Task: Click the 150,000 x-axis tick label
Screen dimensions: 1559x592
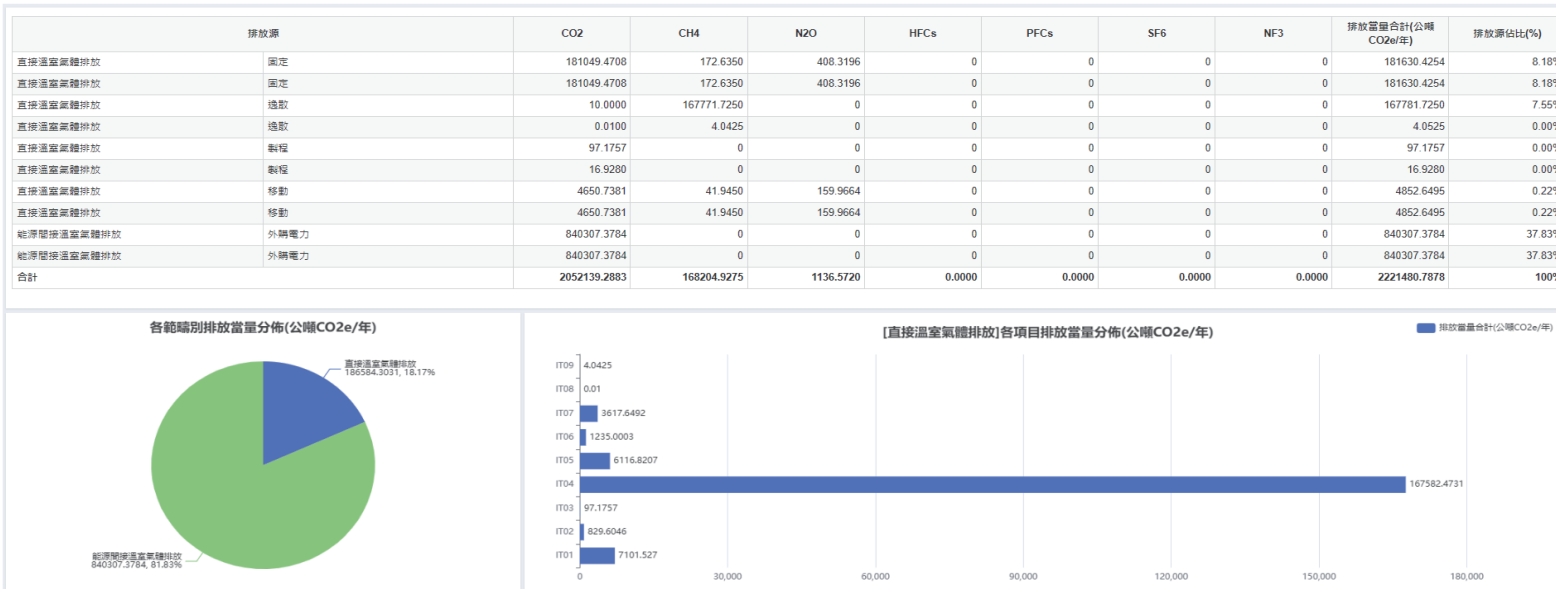Action: [1319, 577]
